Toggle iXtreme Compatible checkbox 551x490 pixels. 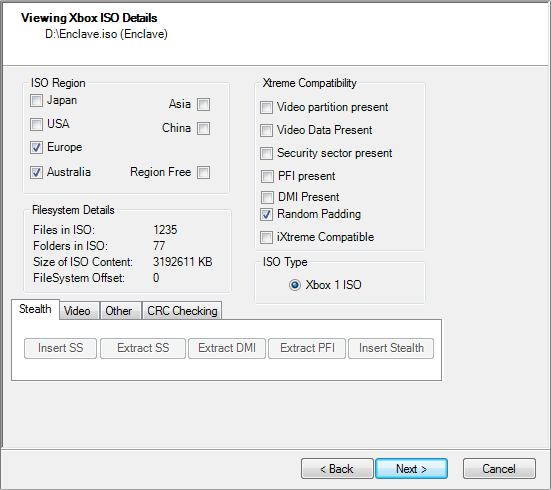coord(266,238)
